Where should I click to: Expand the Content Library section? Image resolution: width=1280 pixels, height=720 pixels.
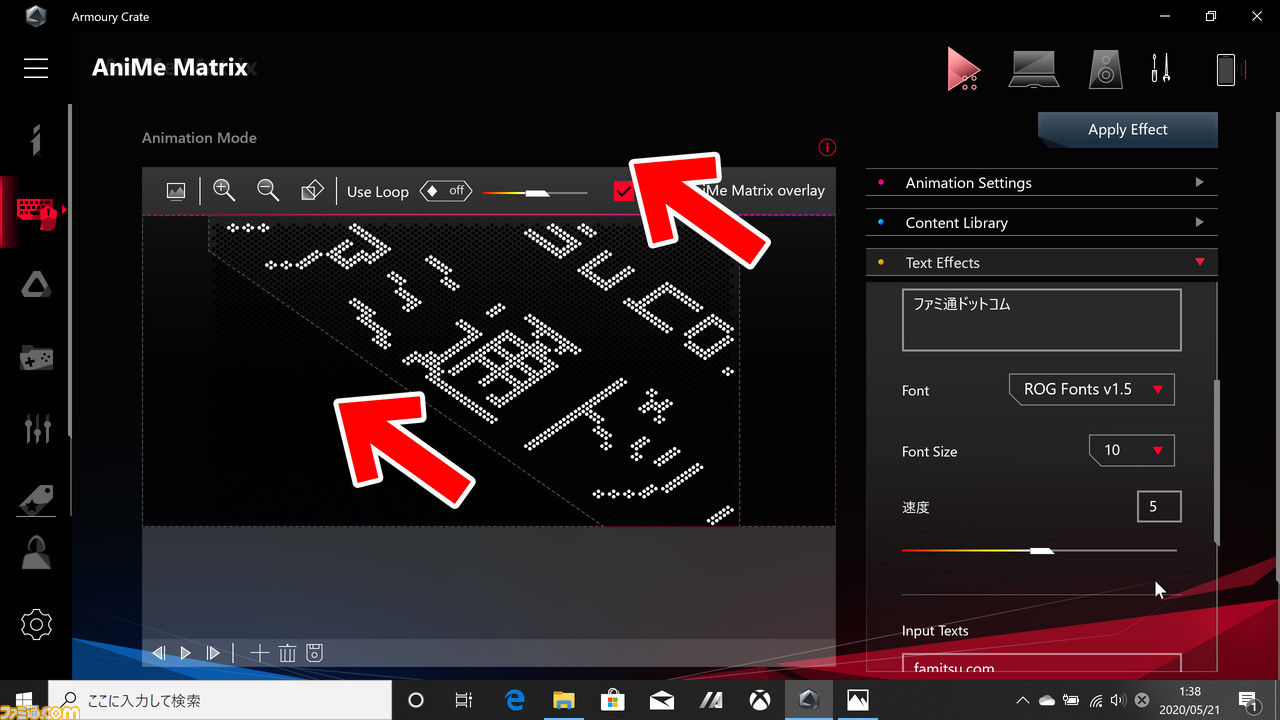[1041, 223]
